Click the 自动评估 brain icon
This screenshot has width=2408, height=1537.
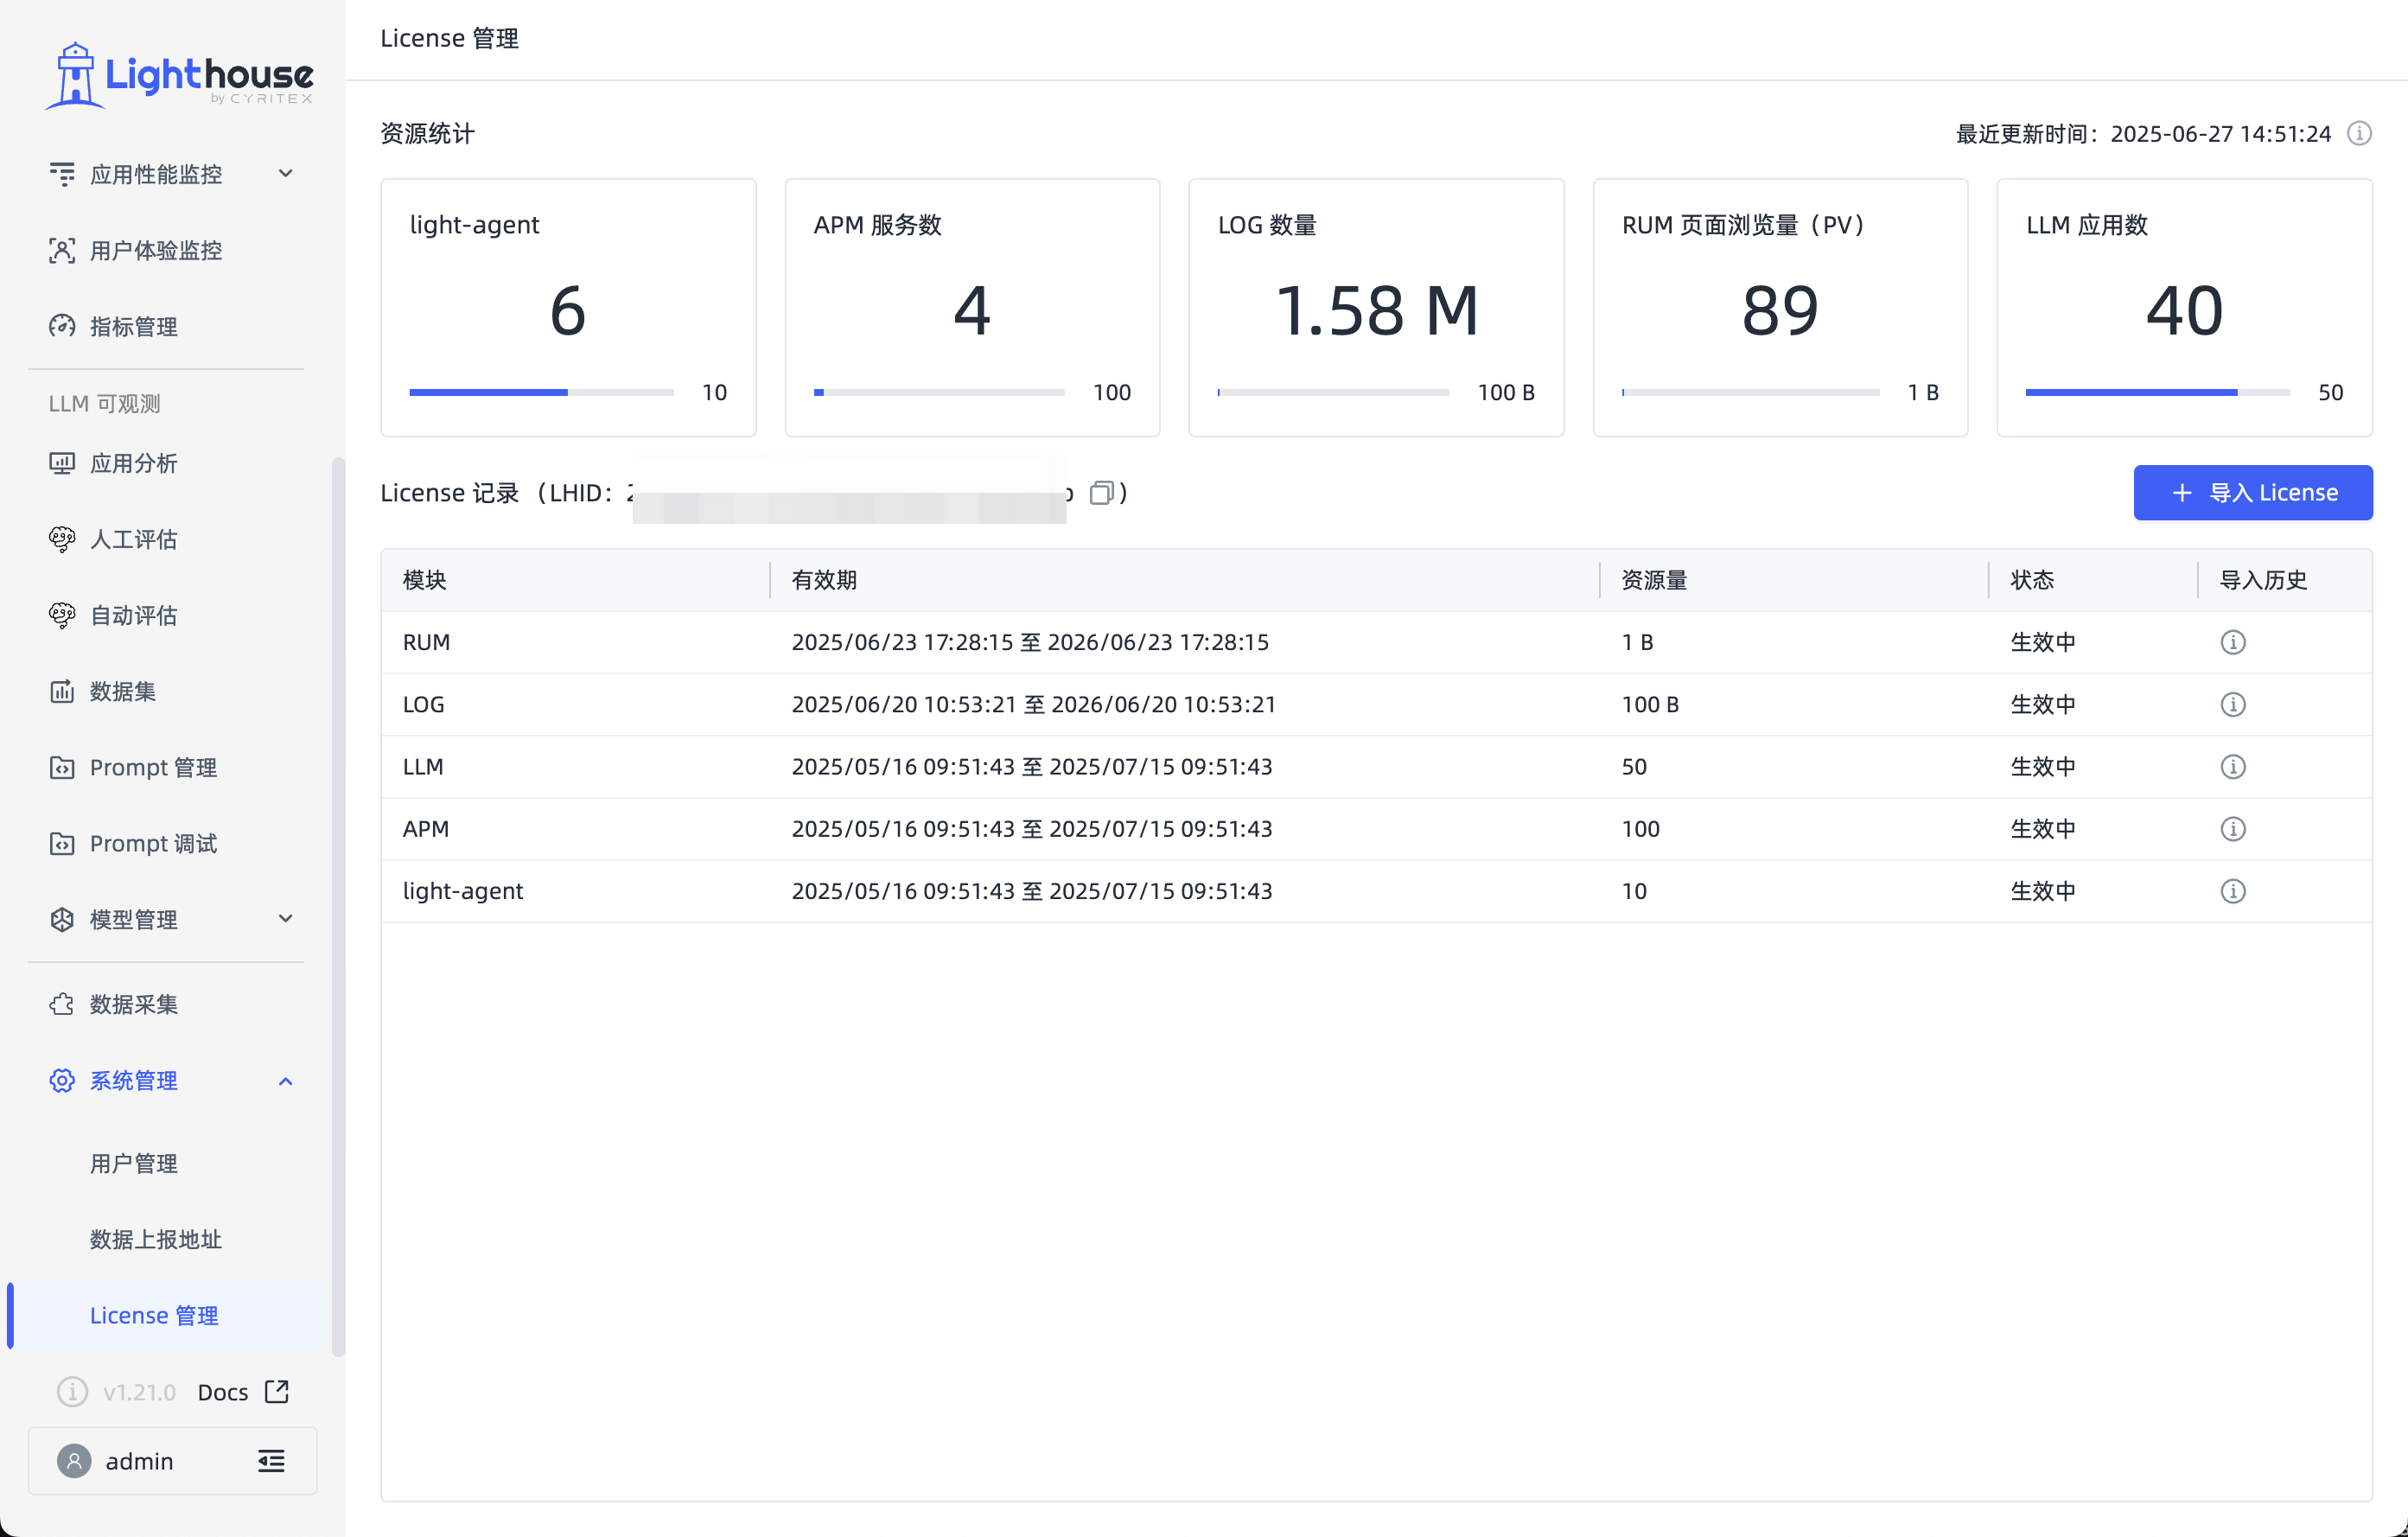(x=62, y=615)
